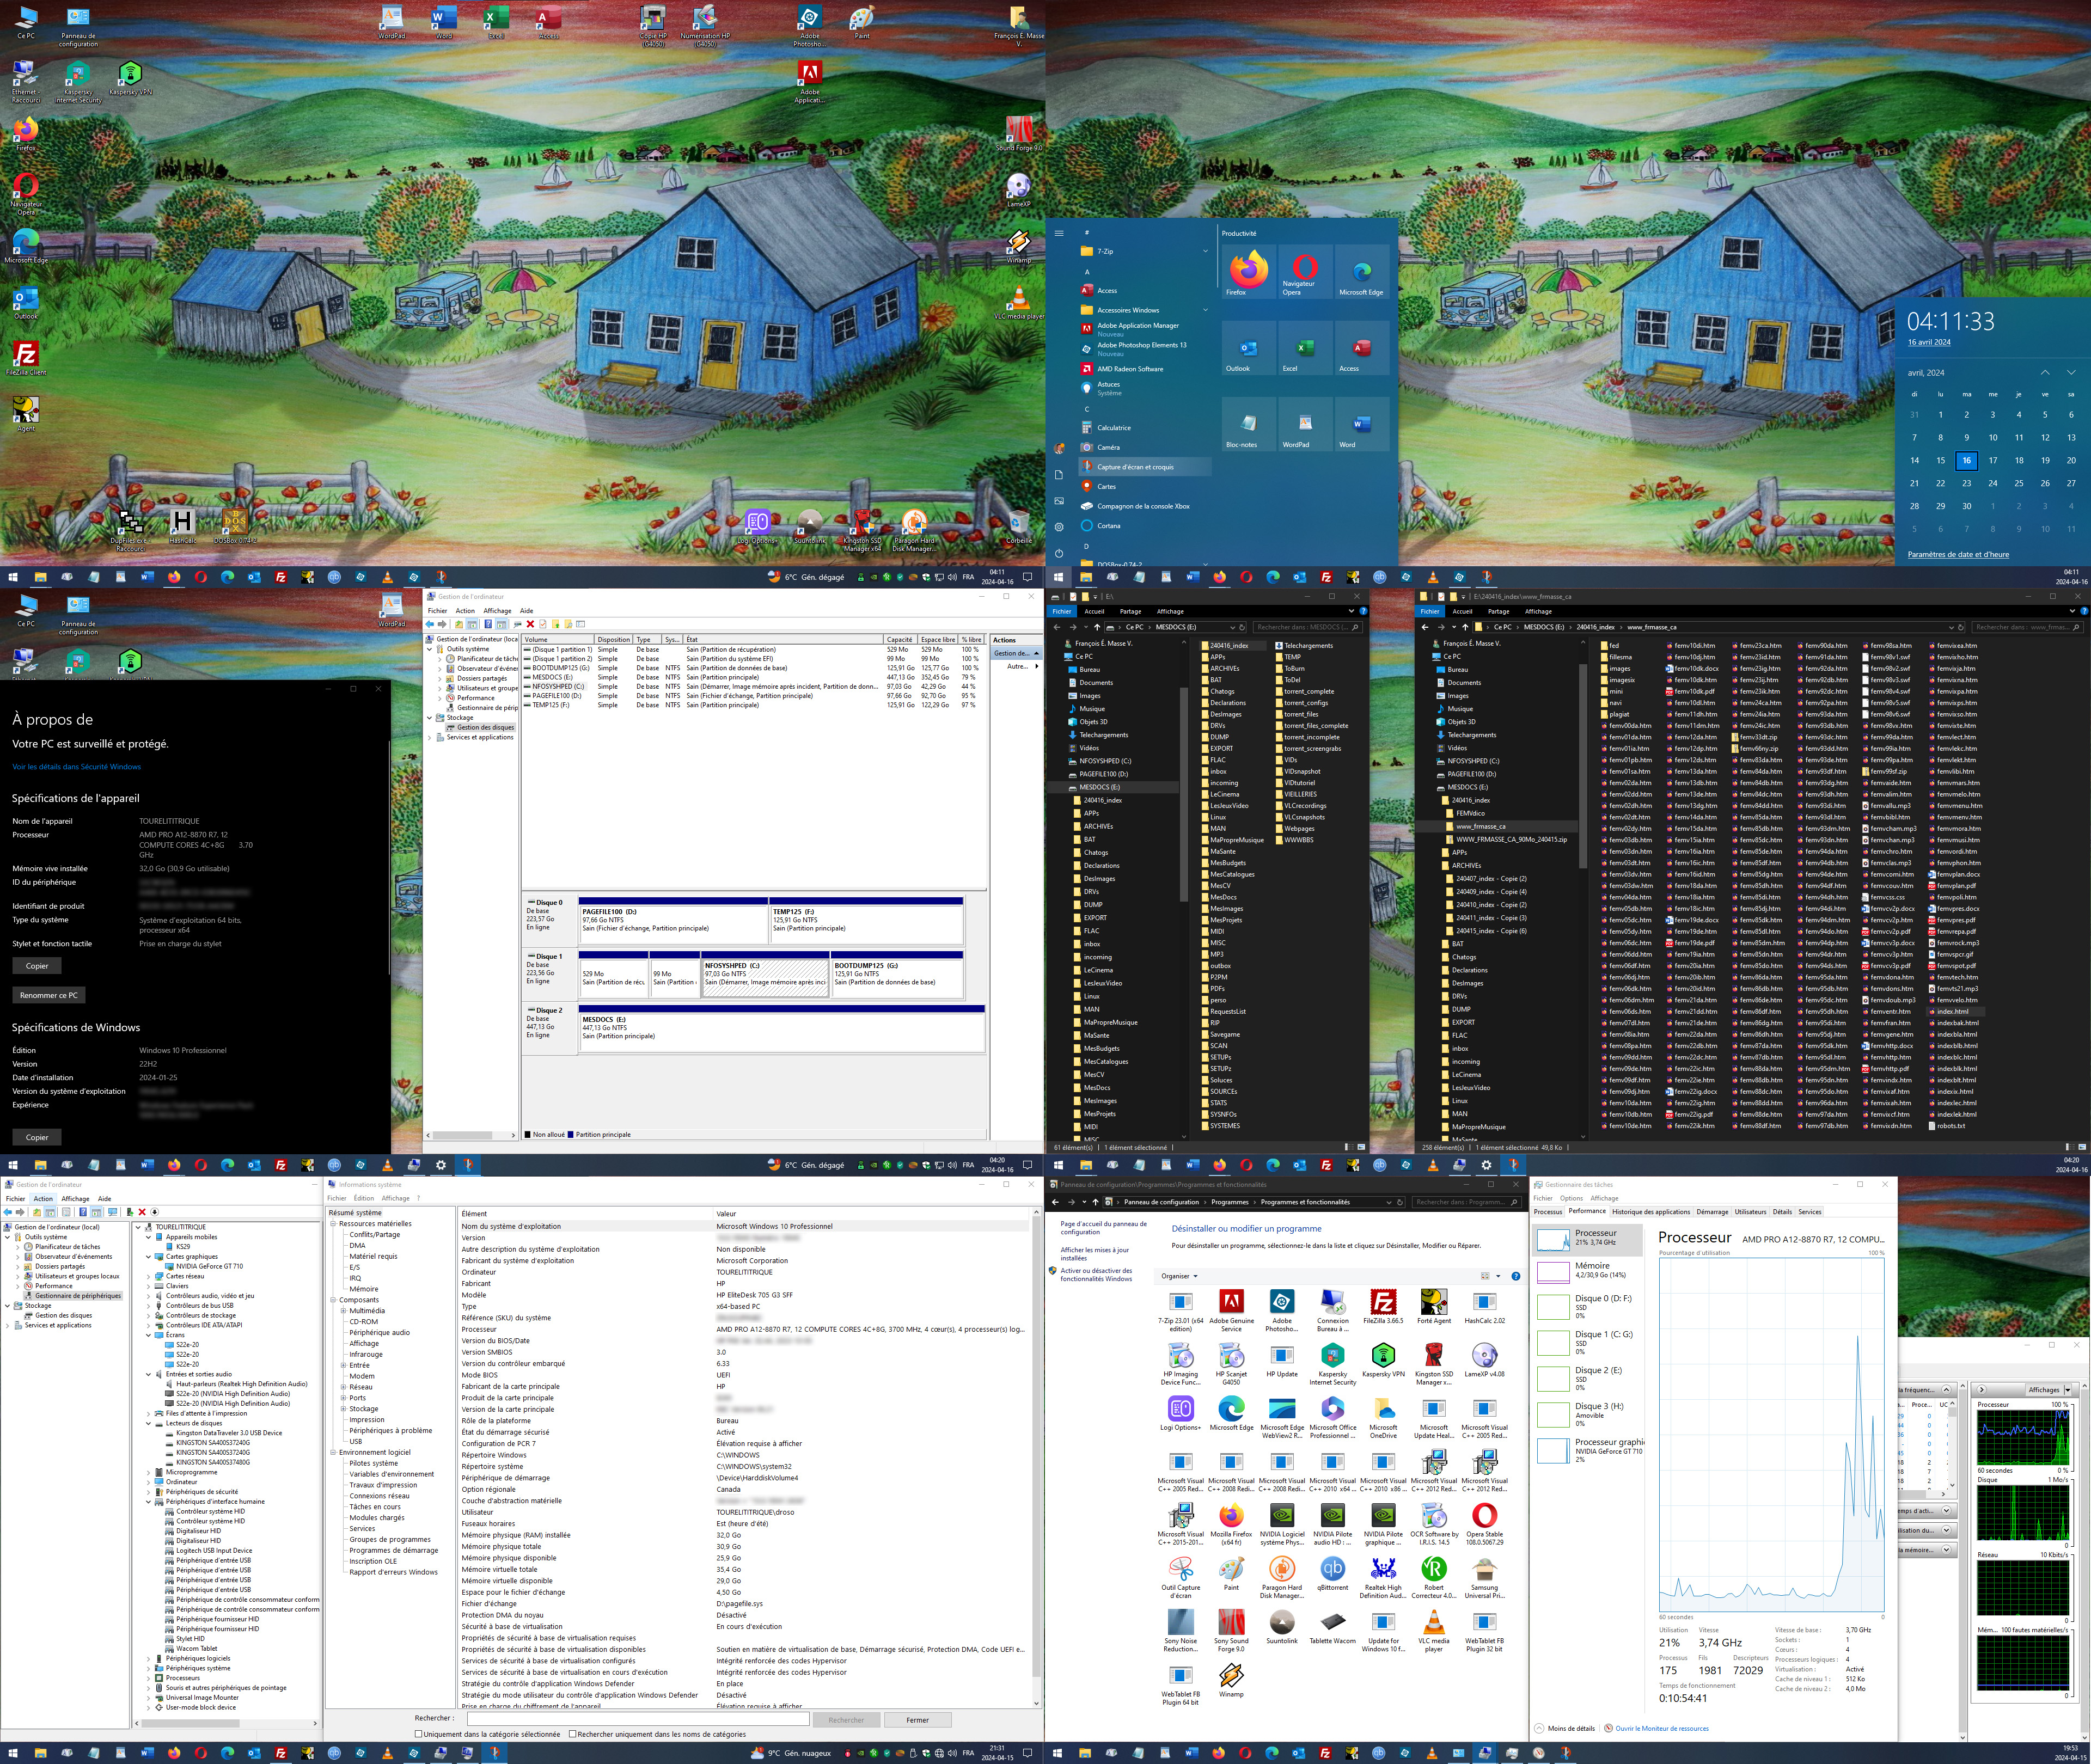Check Uniquement dans la catégorie sélectionnée
The height and width of the screenshot is (1764, 2091).
[x=418, y=1734]
